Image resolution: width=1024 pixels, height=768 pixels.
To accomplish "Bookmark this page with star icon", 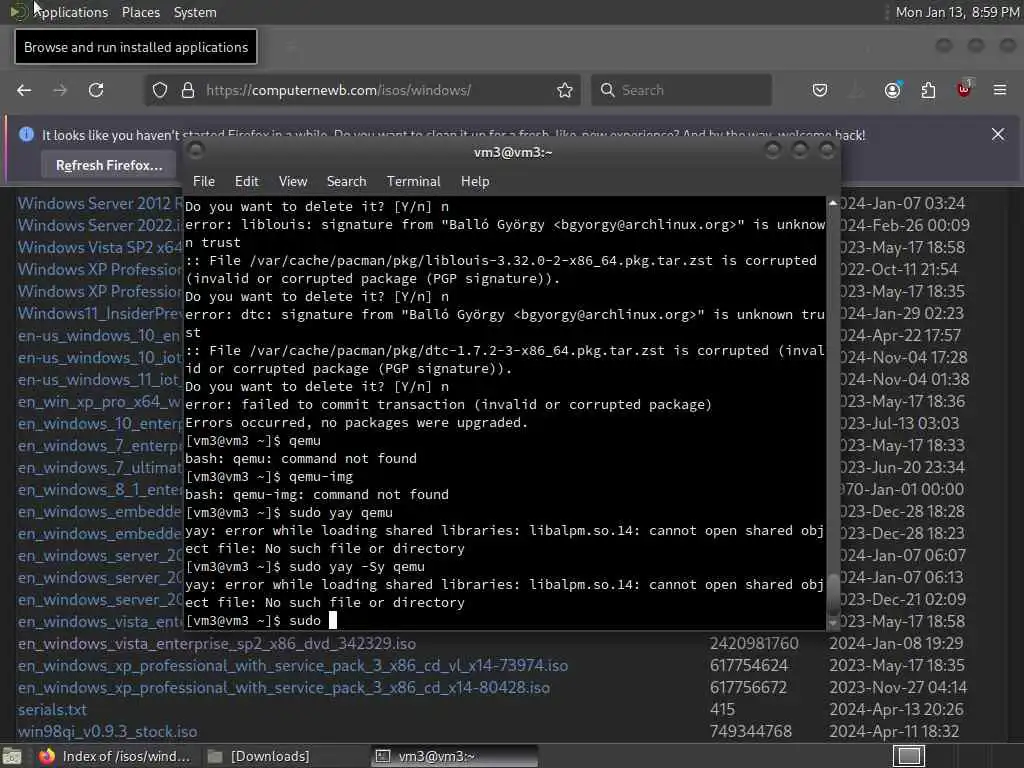I will click(x=565, y=90).
